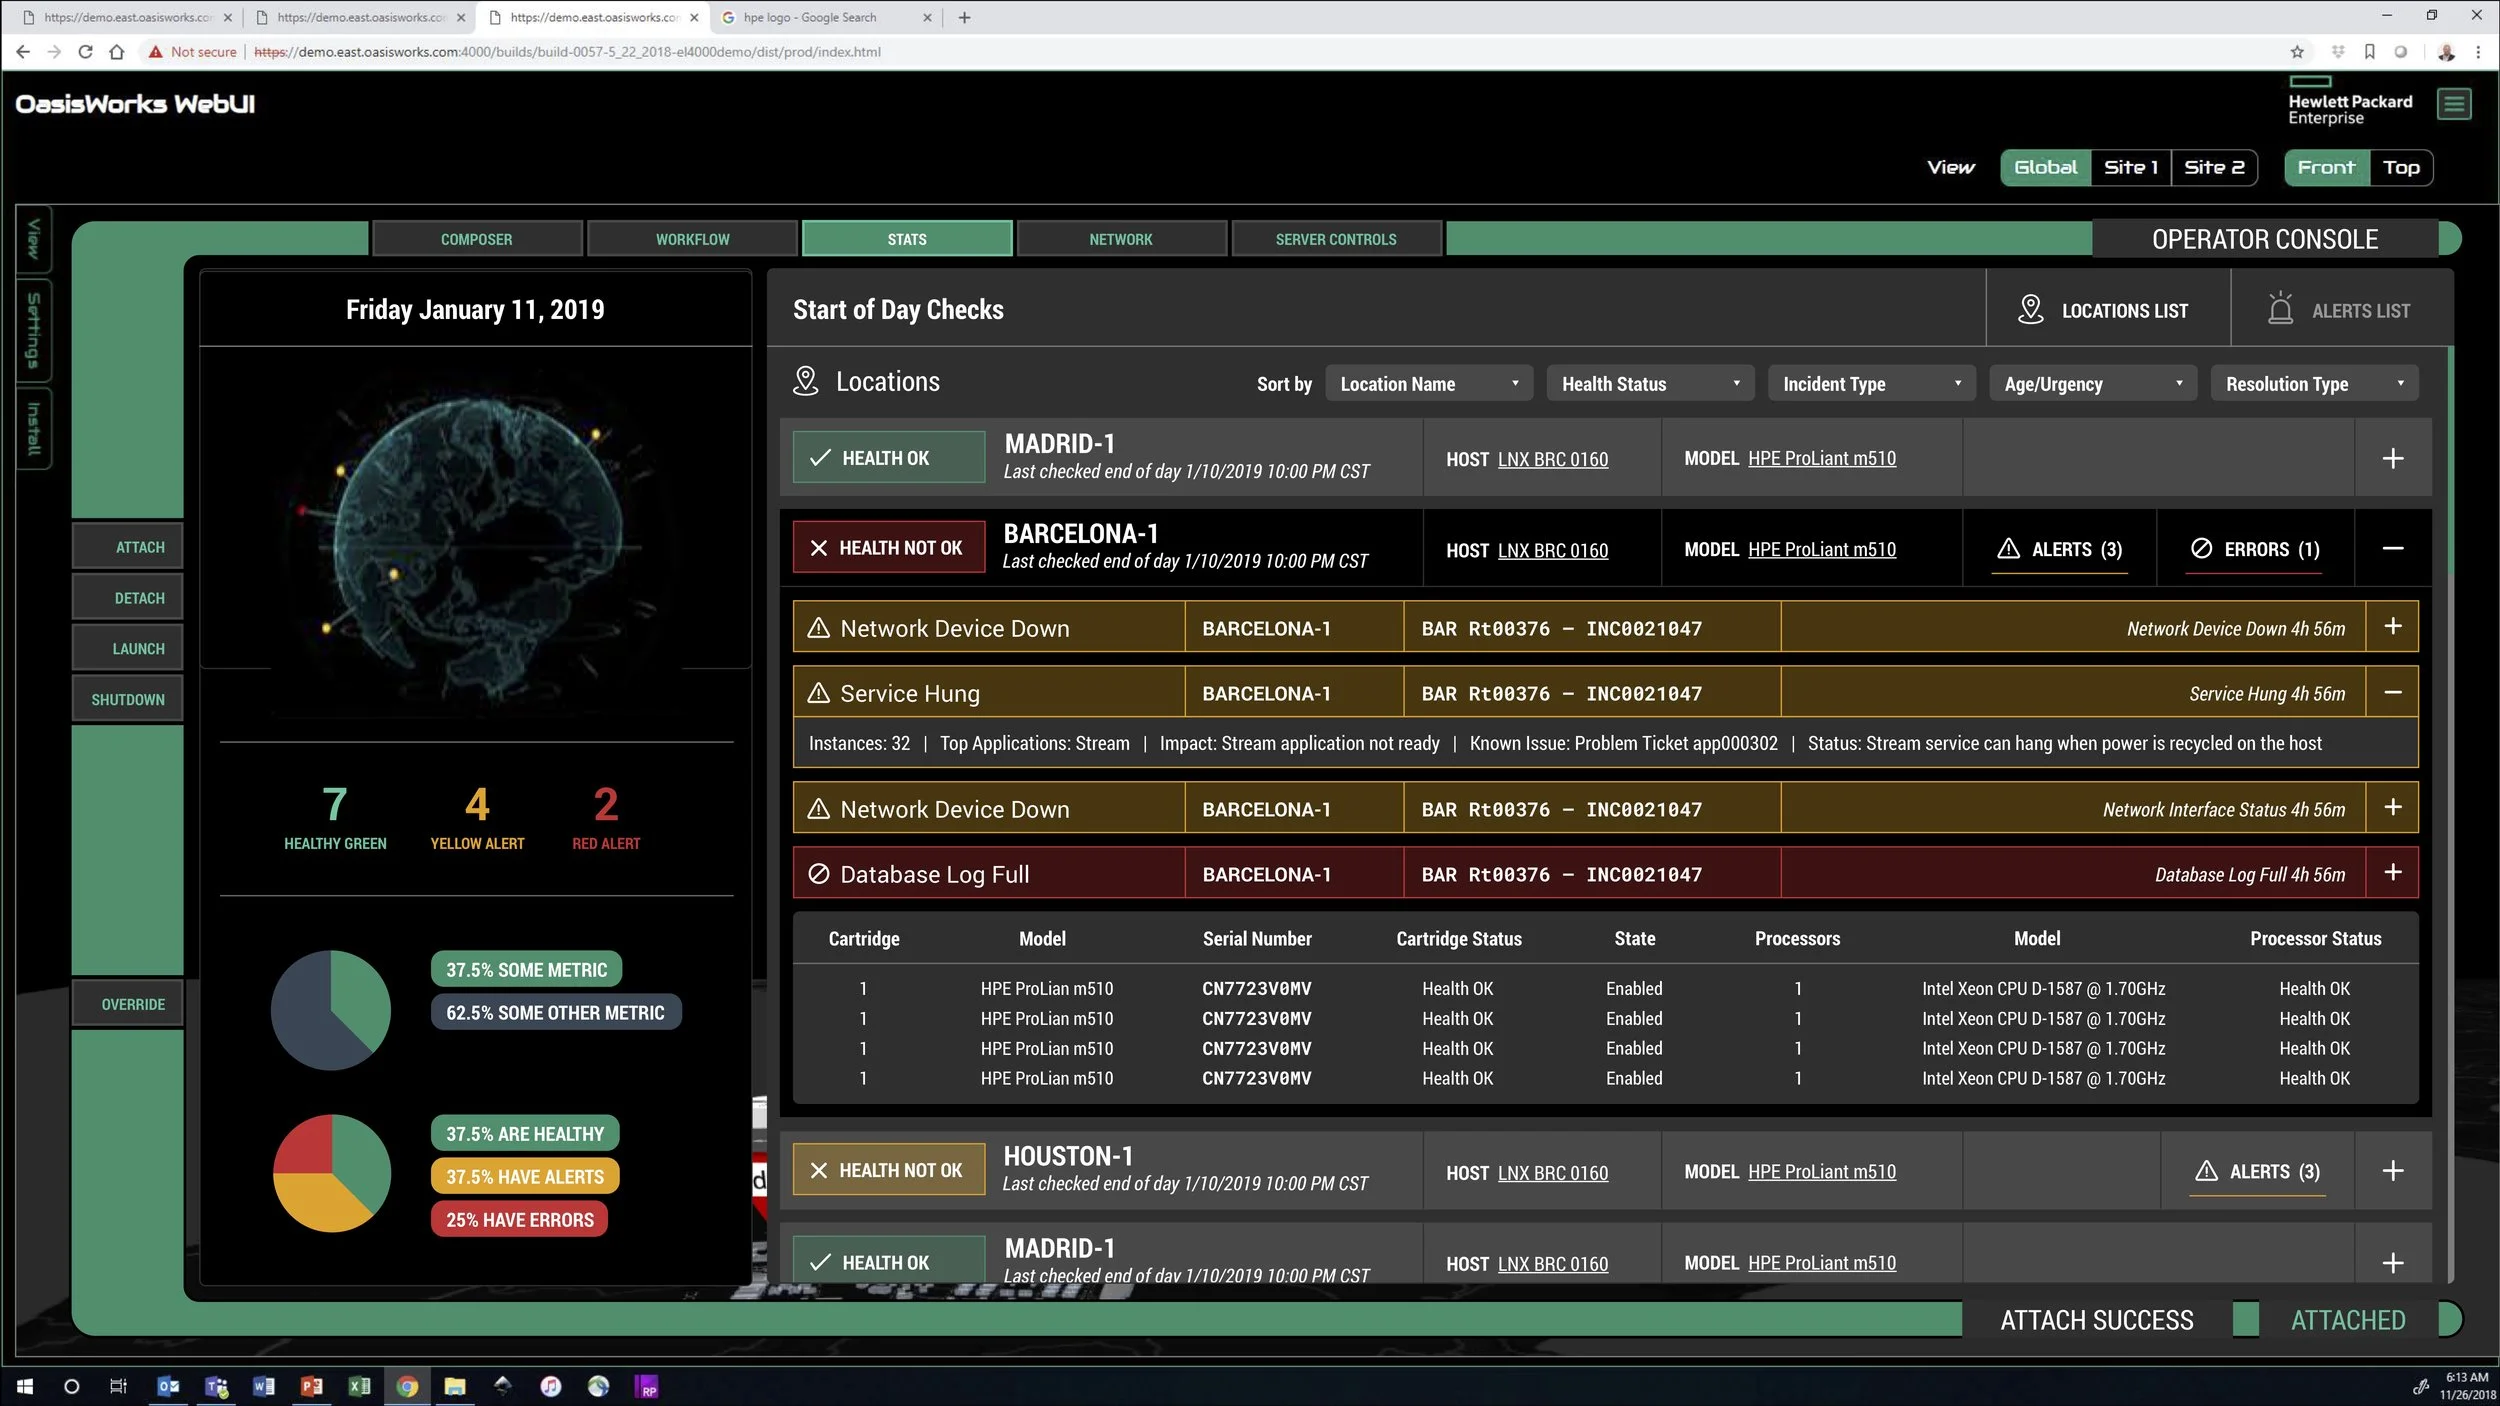Switch view to Site 1

click(x=2130, y=168)
